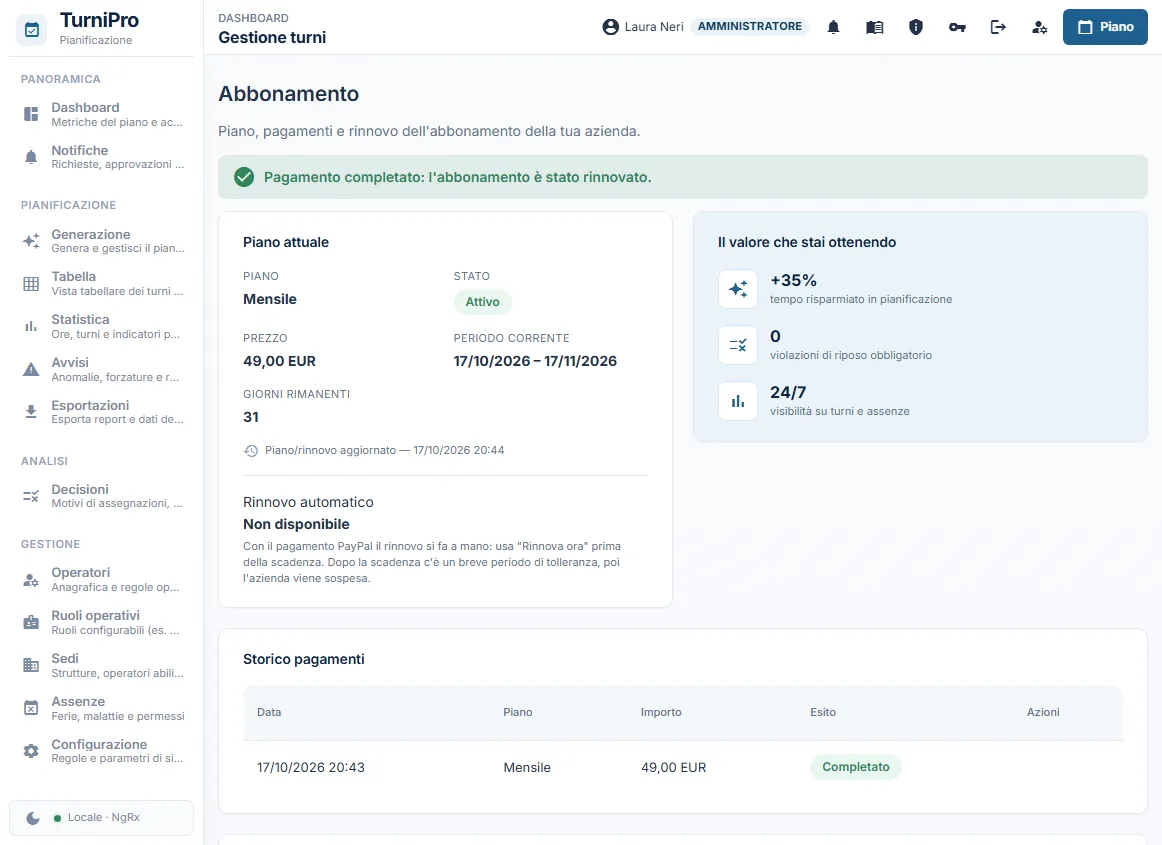
Task: Open the guide book icon in the header
Action: coord(874,27)
